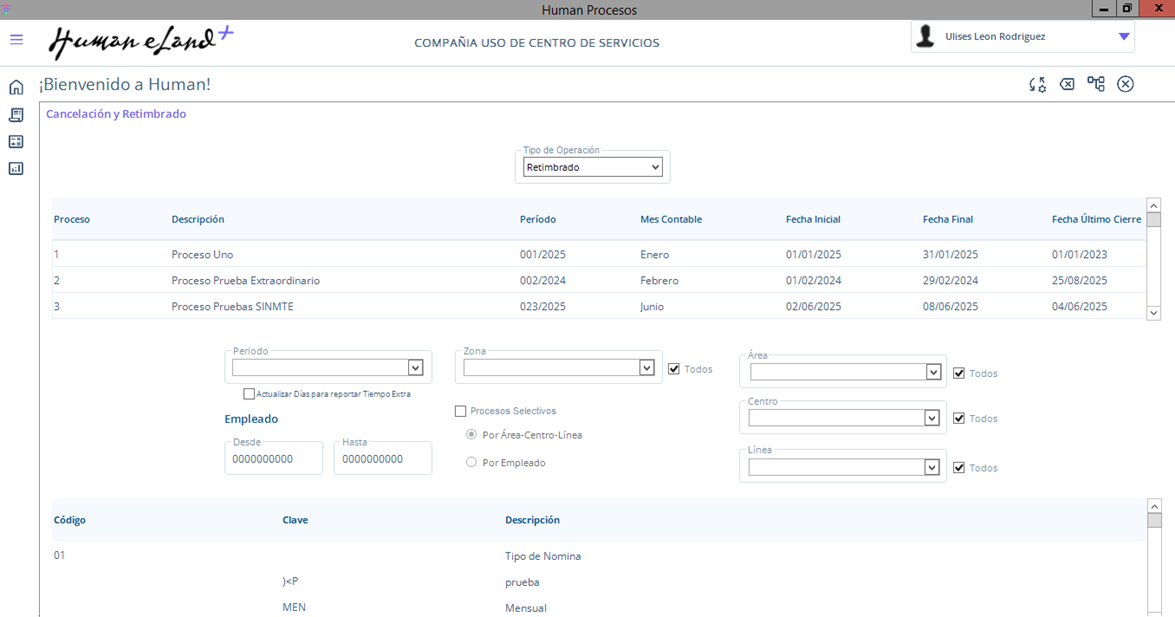
Task: Select the Proceso Pruebas SINMTE row
Action: tap(232, 306)
